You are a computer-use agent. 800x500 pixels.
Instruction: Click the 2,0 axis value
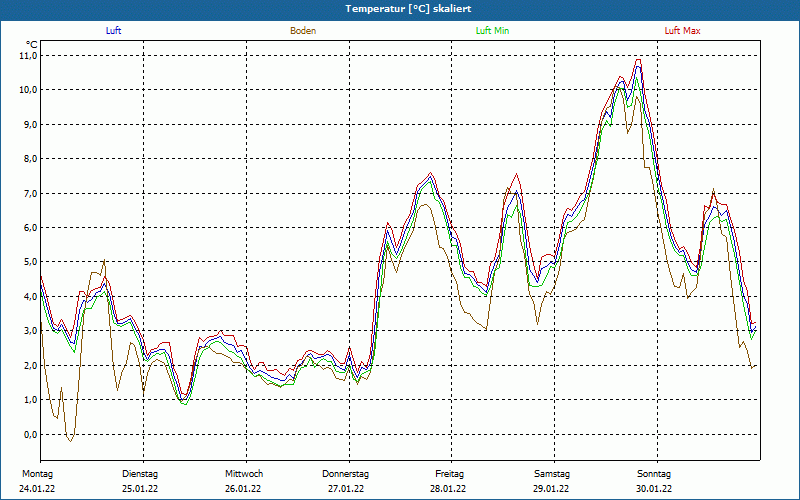pyautogui.click(x=30, y=365)
